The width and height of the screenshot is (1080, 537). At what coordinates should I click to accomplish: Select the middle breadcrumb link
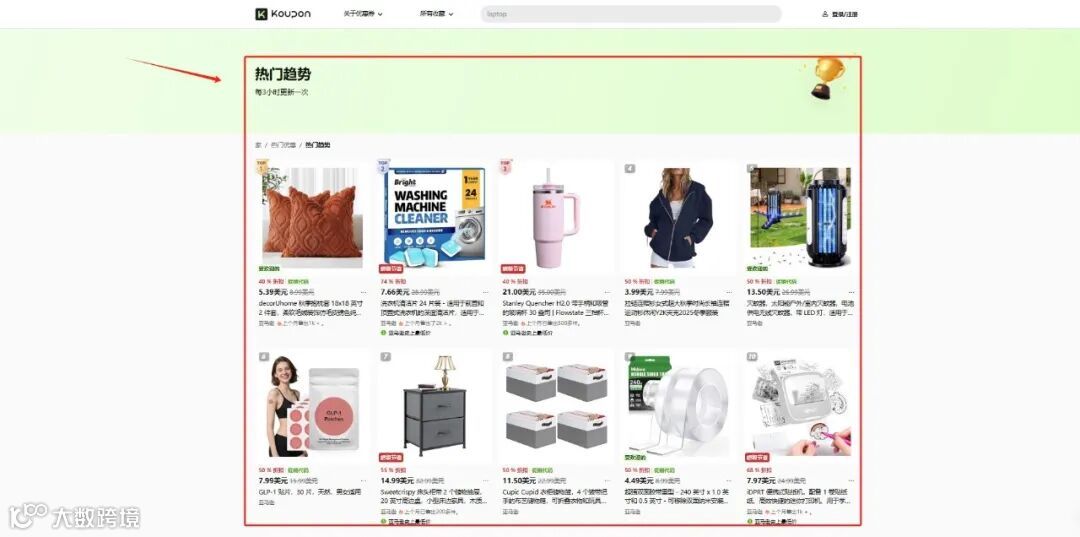(x=283, y=145)
